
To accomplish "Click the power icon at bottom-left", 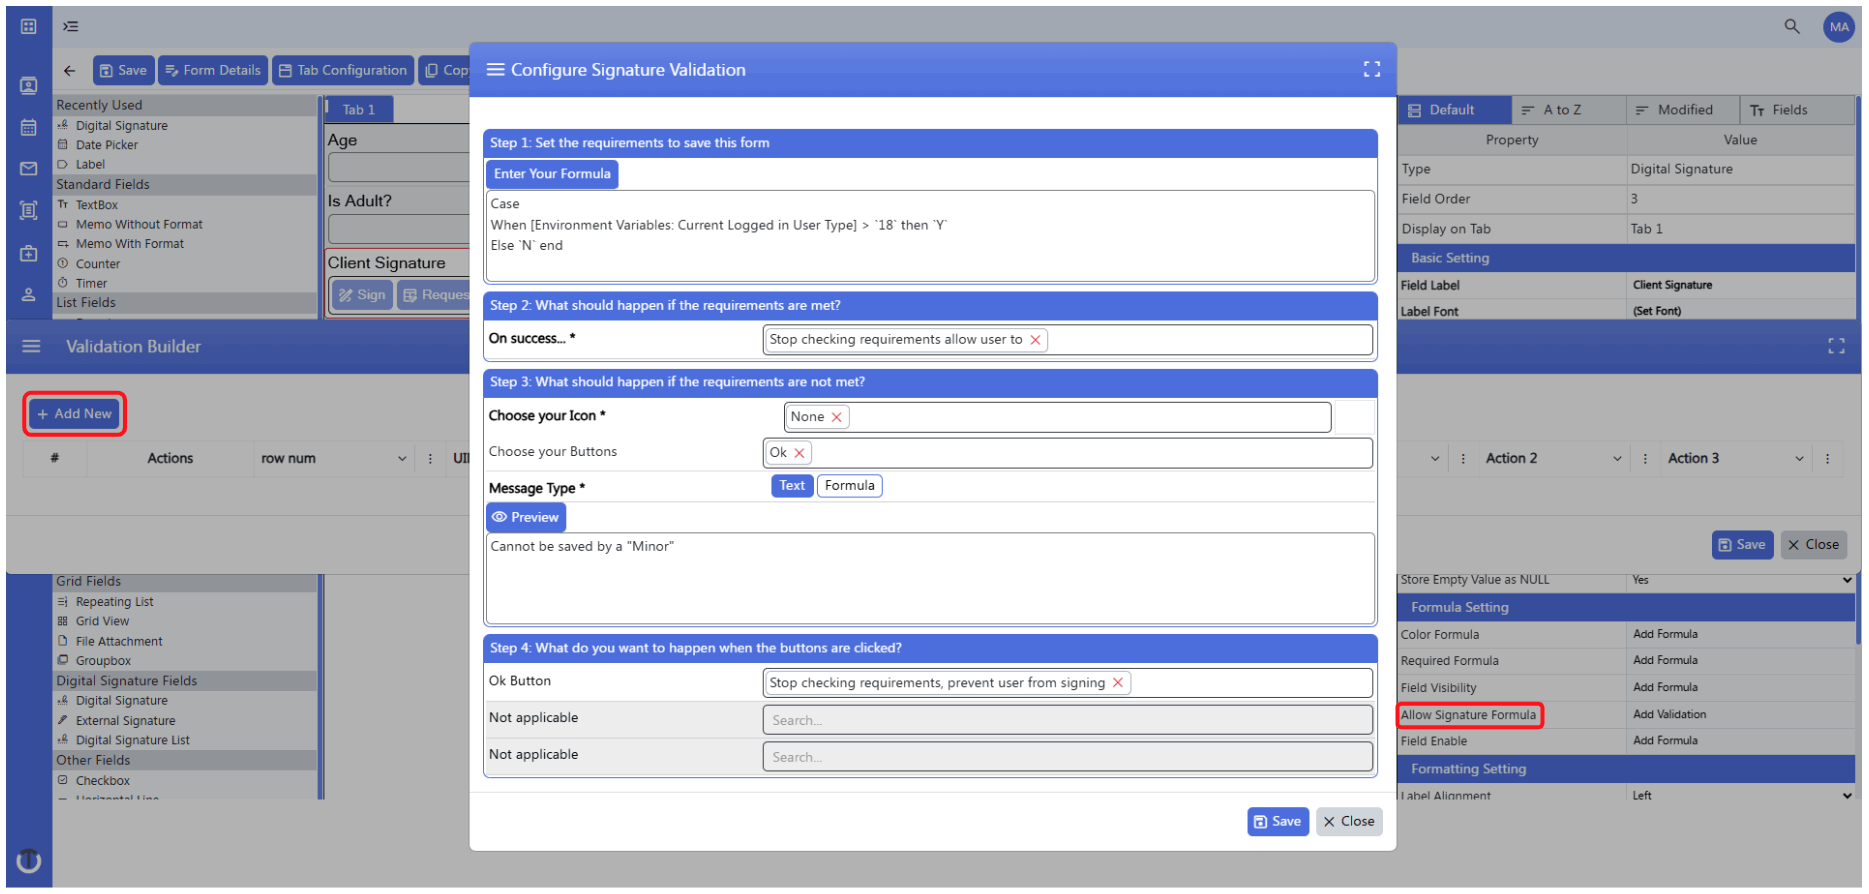I will (29, 860).
